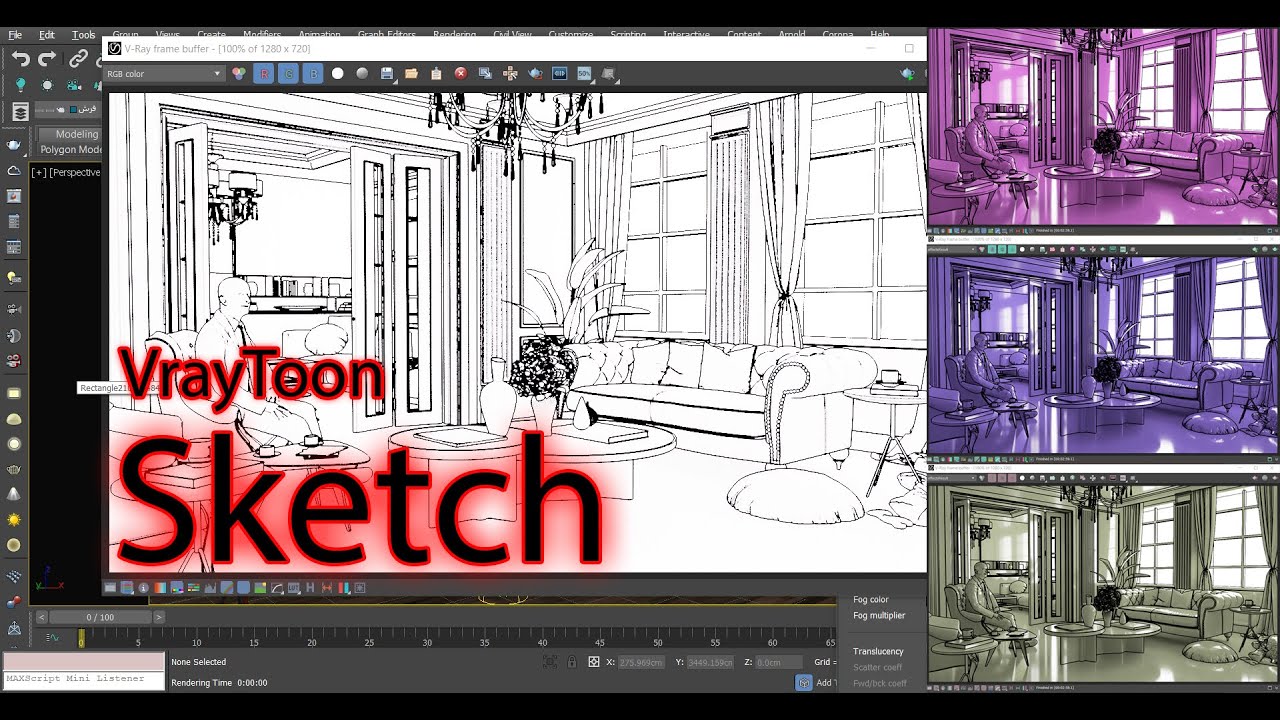This screenshot has width=1280, height=720.
Task: Click the olive render thumbnail at bottom right
Action: coord(1103,583)
